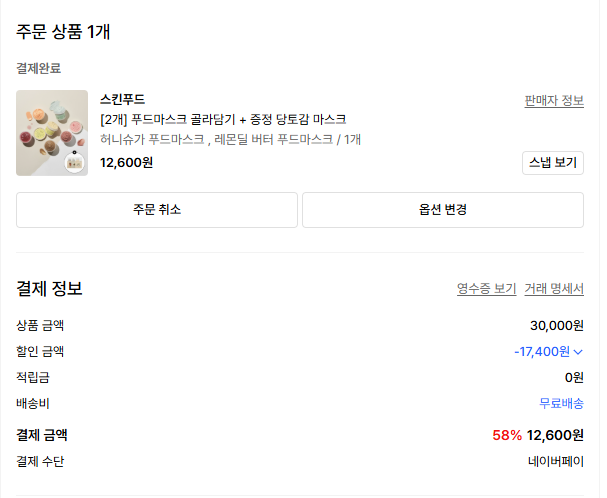Select the 옵션 변경 button
This screenshot has width=607, height=498.
[442, 210]
